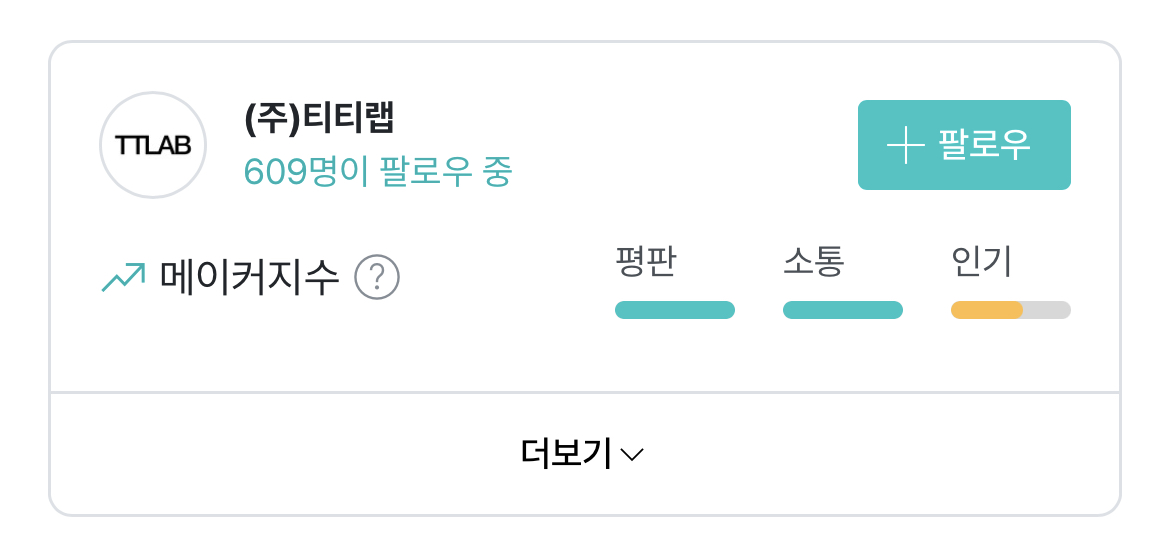Click the plus icon inside 팔로우 button
The height and width of the screenshot is (554, 1170).
click(906, 145)
